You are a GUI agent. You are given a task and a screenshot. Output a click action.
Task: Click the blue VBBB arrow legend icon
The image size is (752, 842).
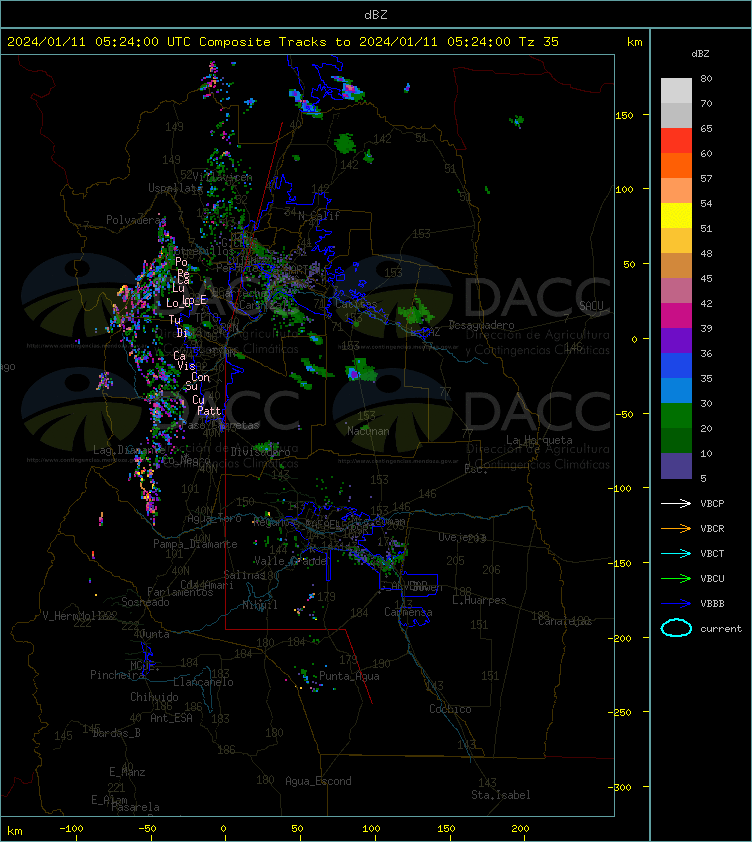[x=676, y=604]
